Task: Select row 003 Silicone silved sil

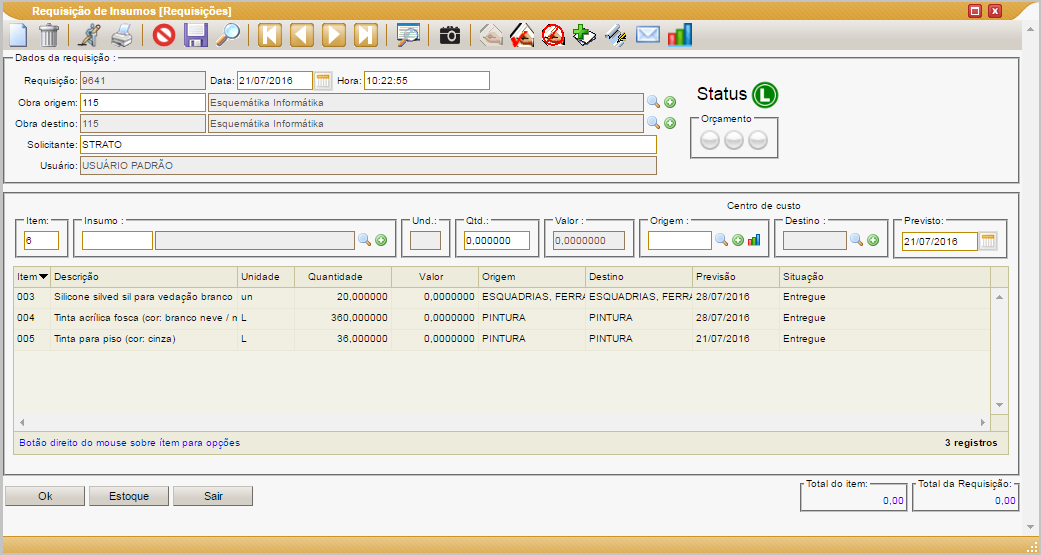Action: pos(502,297)
